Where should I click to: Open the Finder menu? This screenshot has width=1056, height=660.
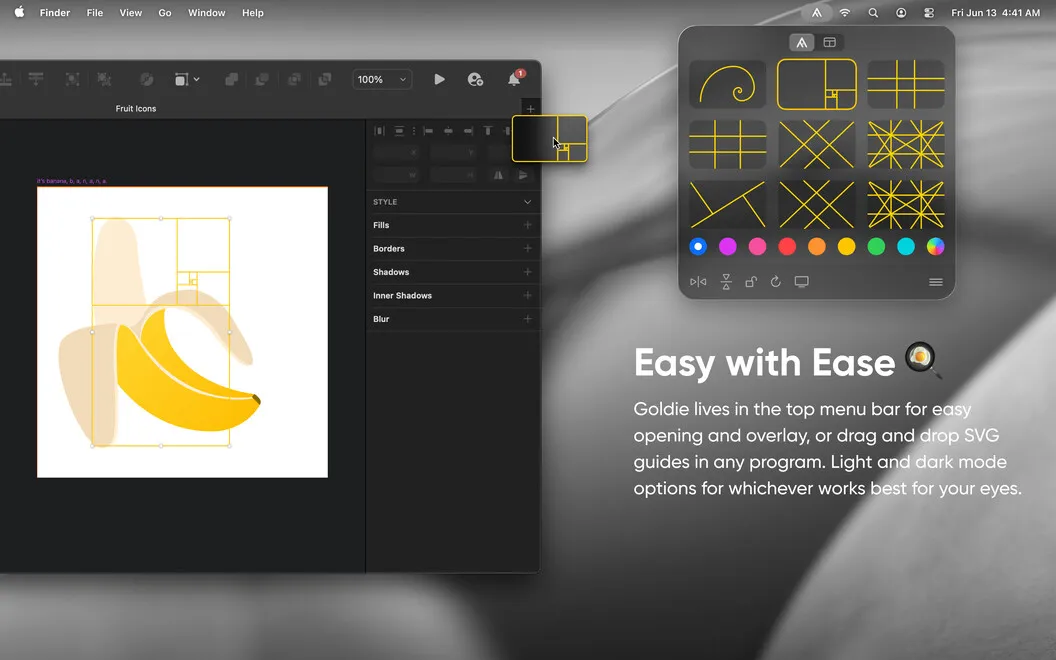tap(55, 13)
